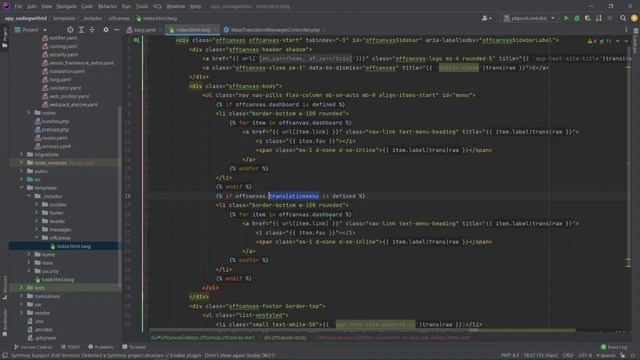Open the File menu

tap(18, 7)
